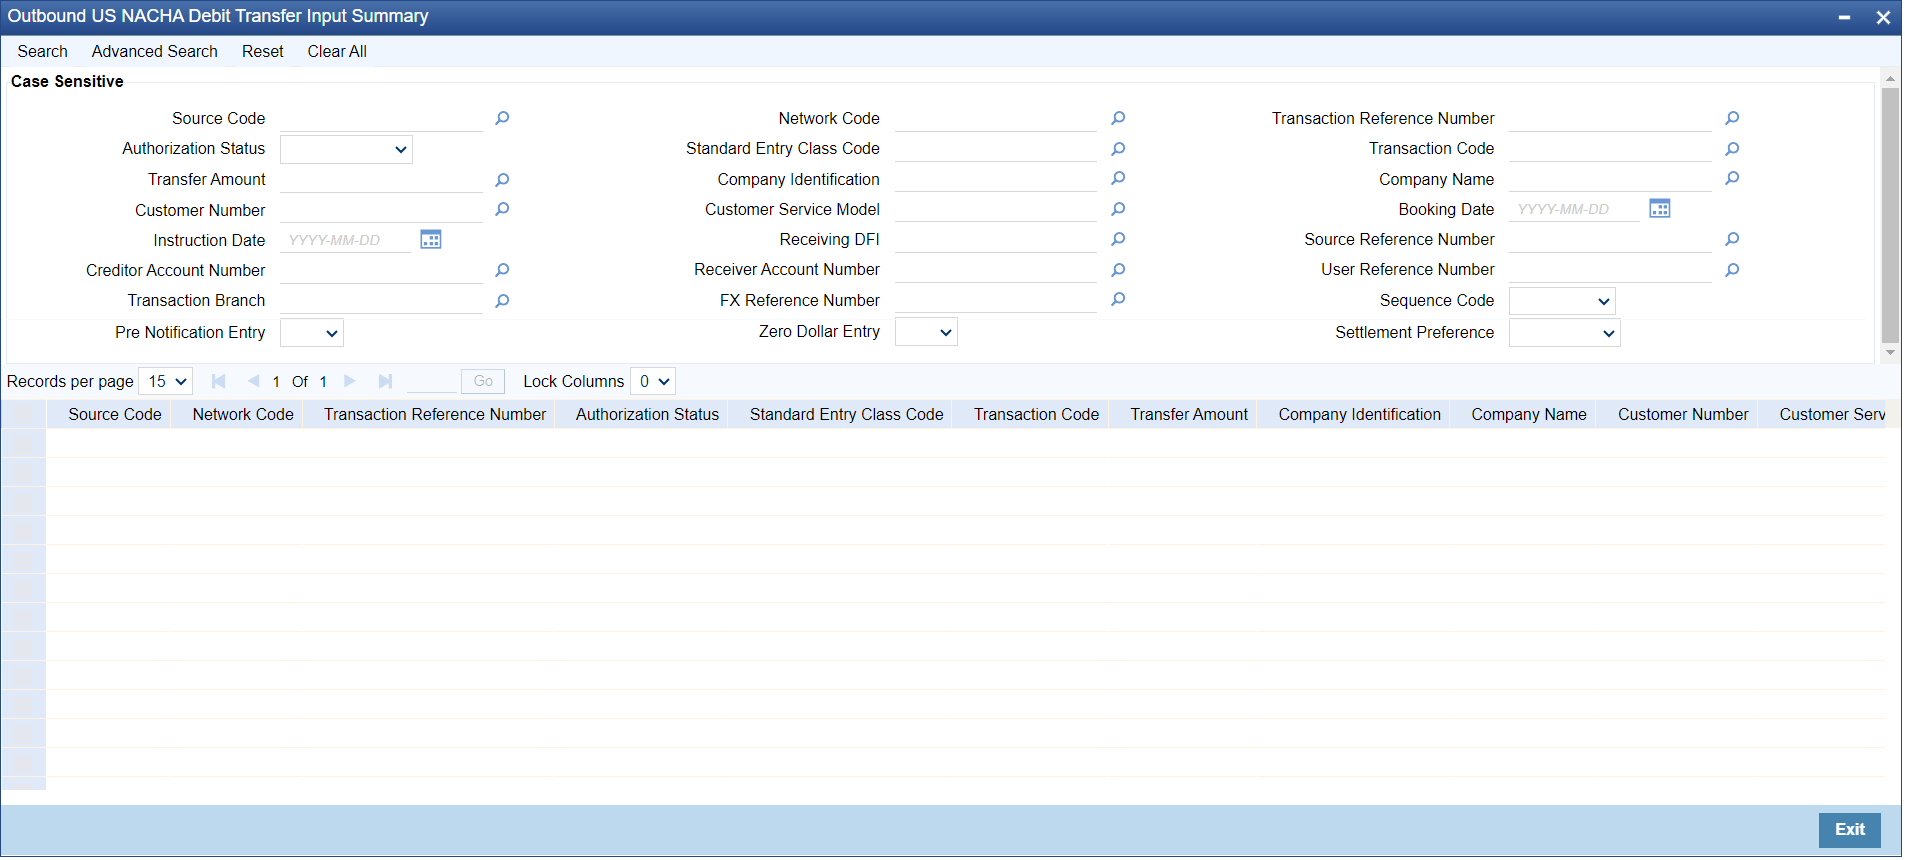The image size is (1905, 860).
Task: Open Advanced Search
Action: (155, 52)
